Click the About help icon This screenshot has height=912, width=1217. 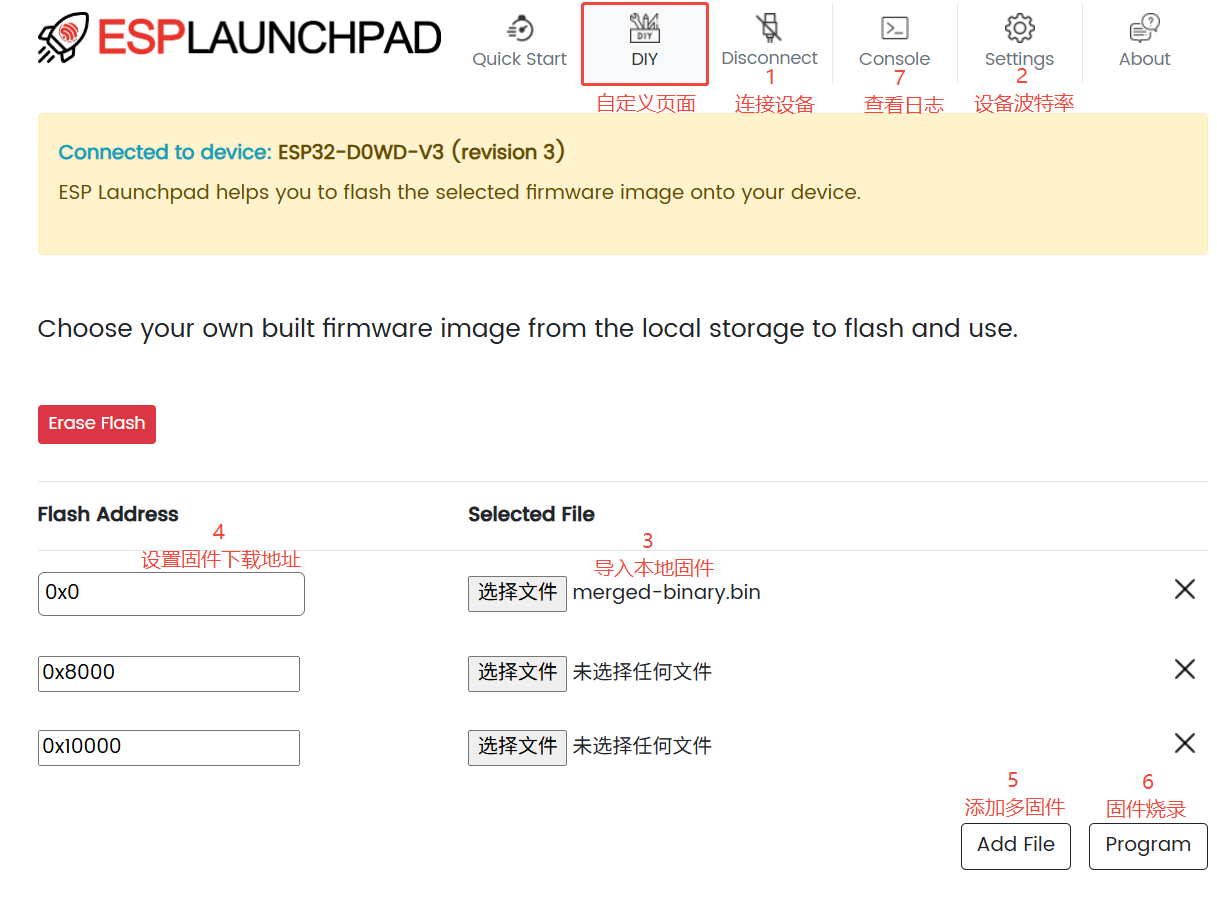click(1144, 28)
